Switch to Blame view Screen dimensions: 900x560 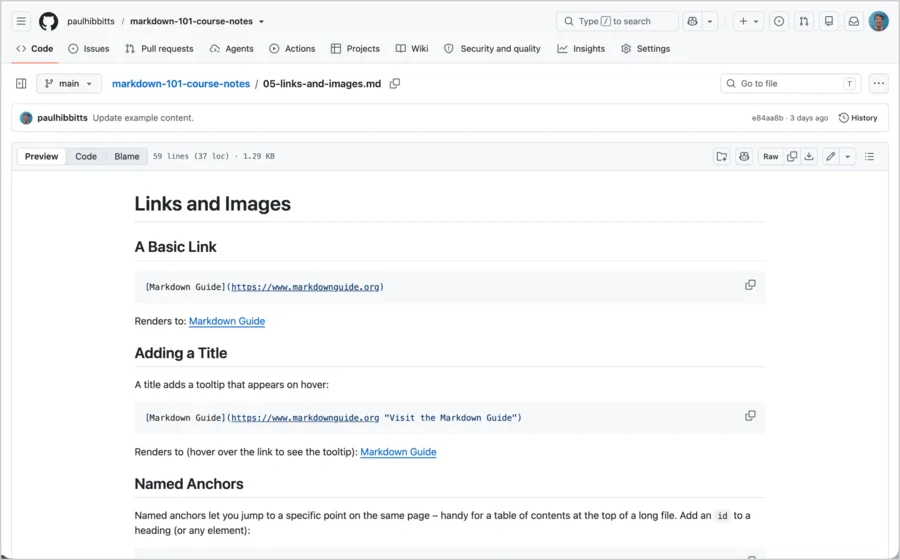click(127, 157)
